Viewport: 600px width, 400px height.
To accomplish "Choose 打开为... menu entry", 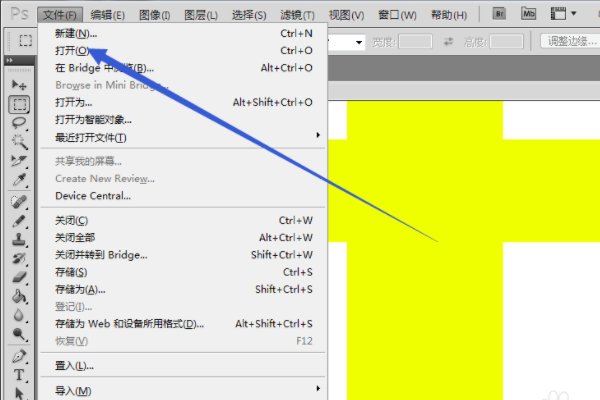I will pyautogui.click(x=183, y=102).
